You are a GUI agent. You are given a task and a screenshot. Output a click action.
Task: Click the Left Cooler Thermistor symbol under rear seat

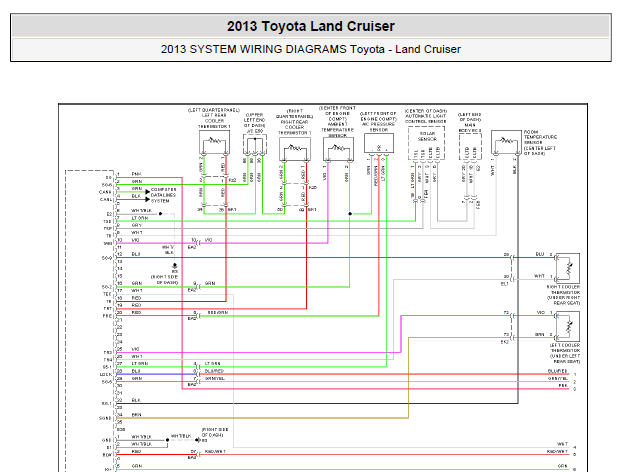click(x=567, y=326)
